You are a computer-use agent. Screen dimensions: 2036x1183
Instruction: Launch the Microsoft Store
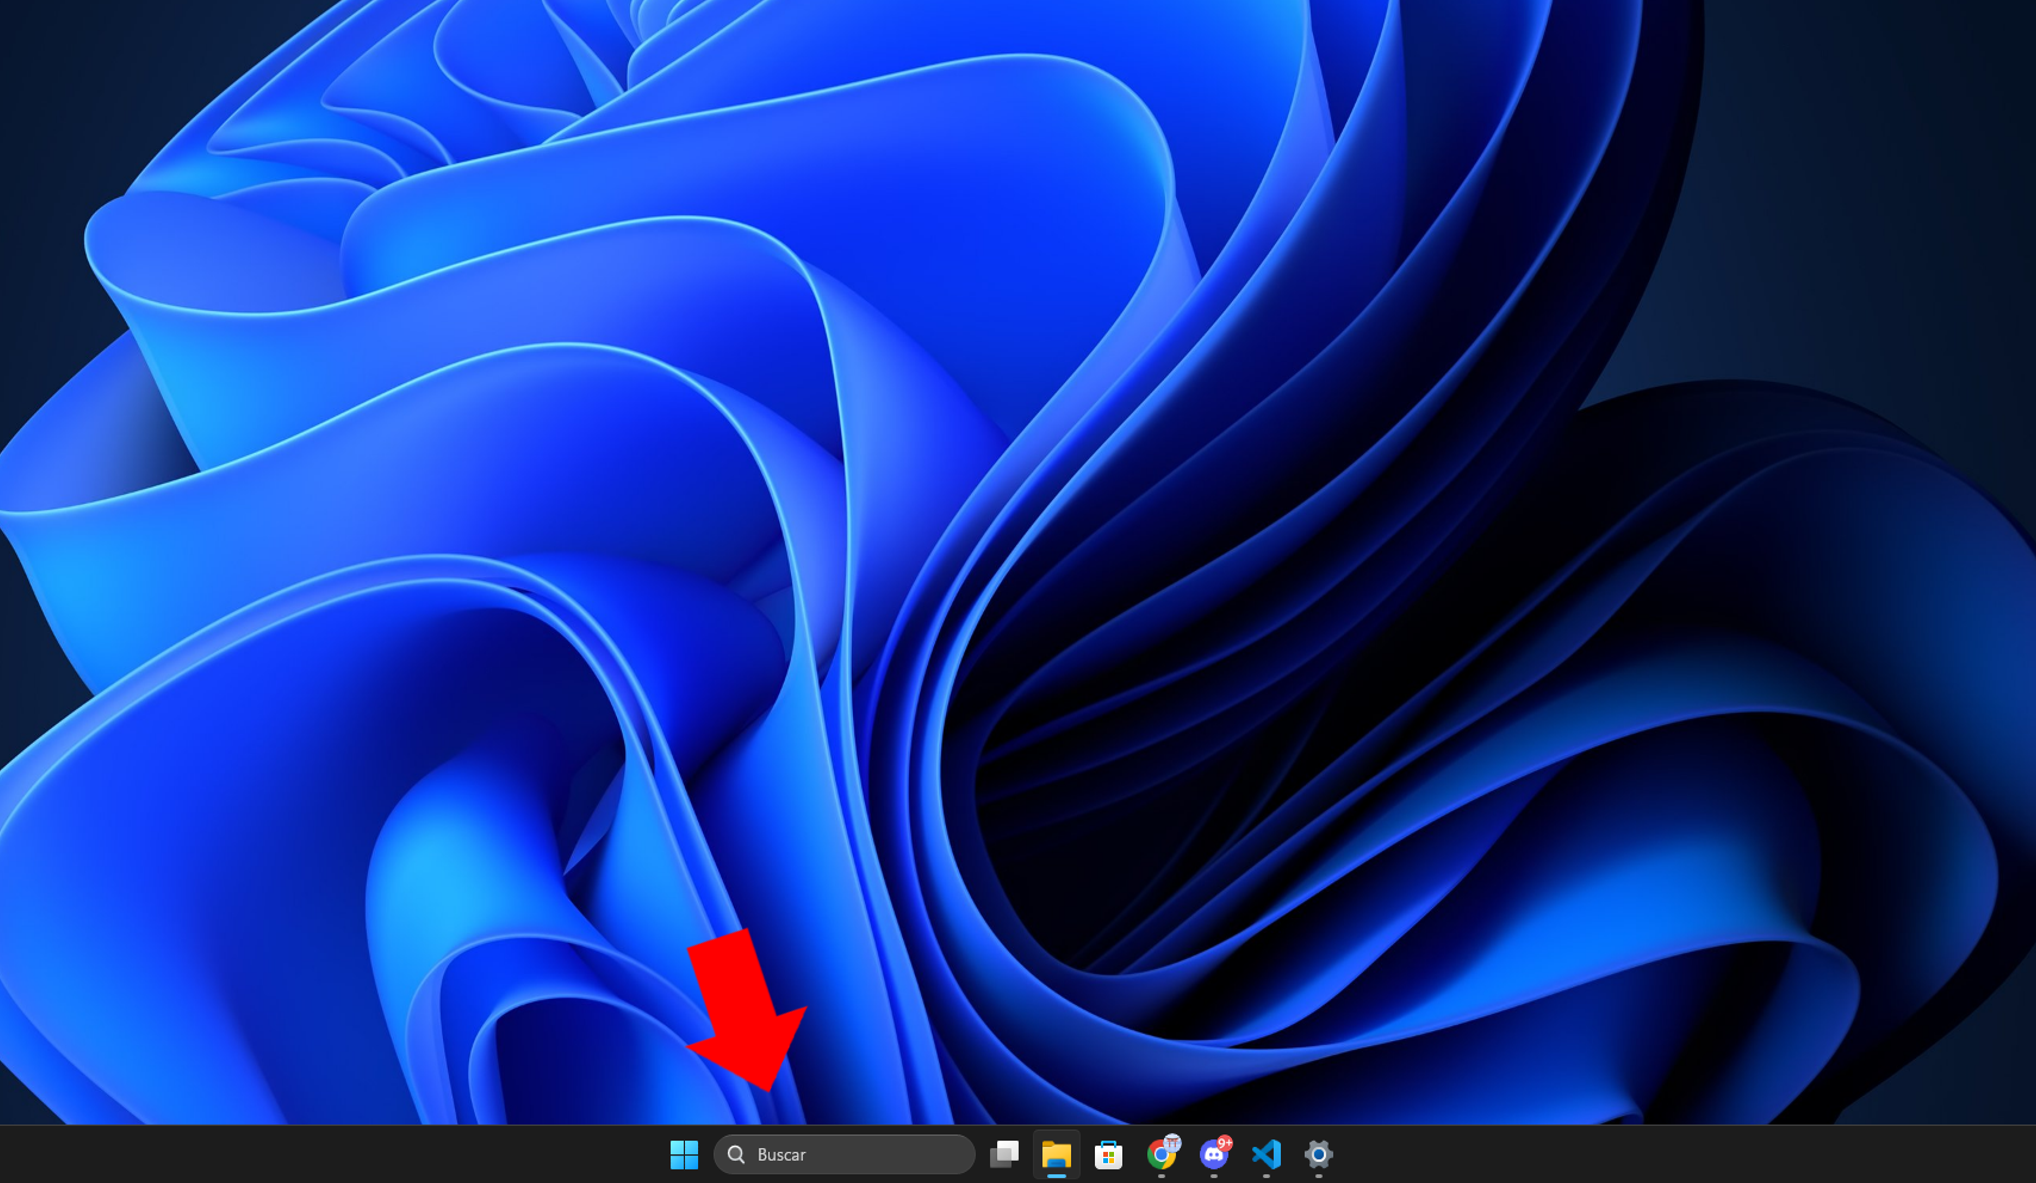[x=1110, y=1155]
